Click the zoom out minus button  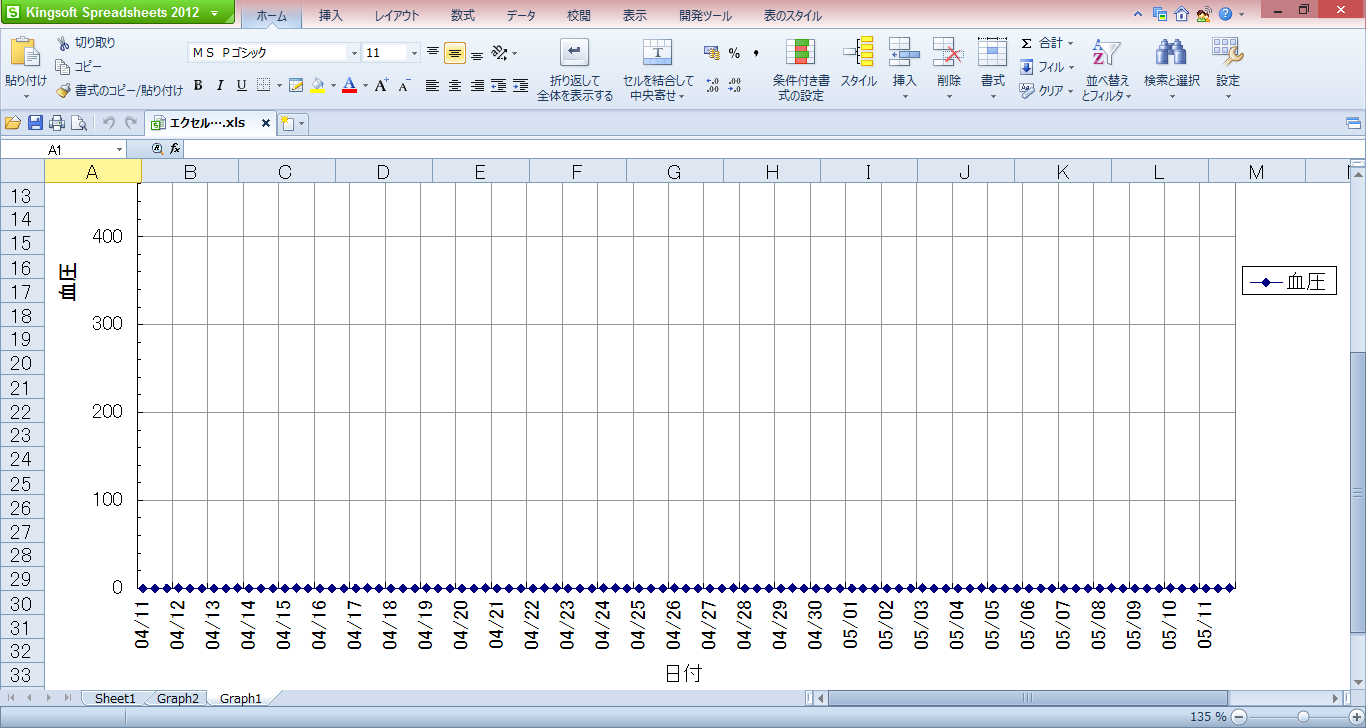click(x=1240, y=717)
